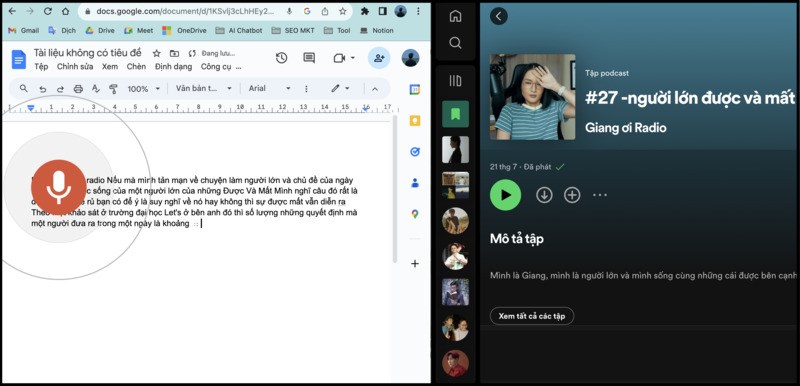Click the browser forward arrow
800x386 pixels.
tap(30, 11)
